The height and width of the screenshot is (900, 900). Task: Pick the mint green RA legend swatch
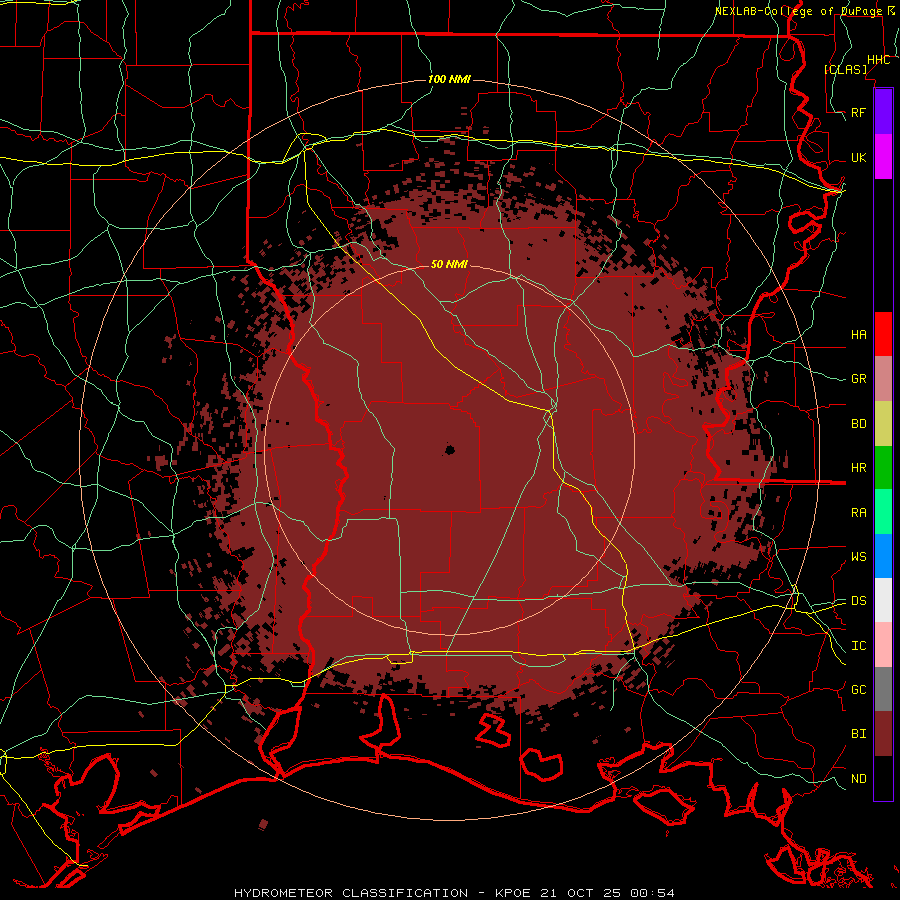click(x=883, y=512)
